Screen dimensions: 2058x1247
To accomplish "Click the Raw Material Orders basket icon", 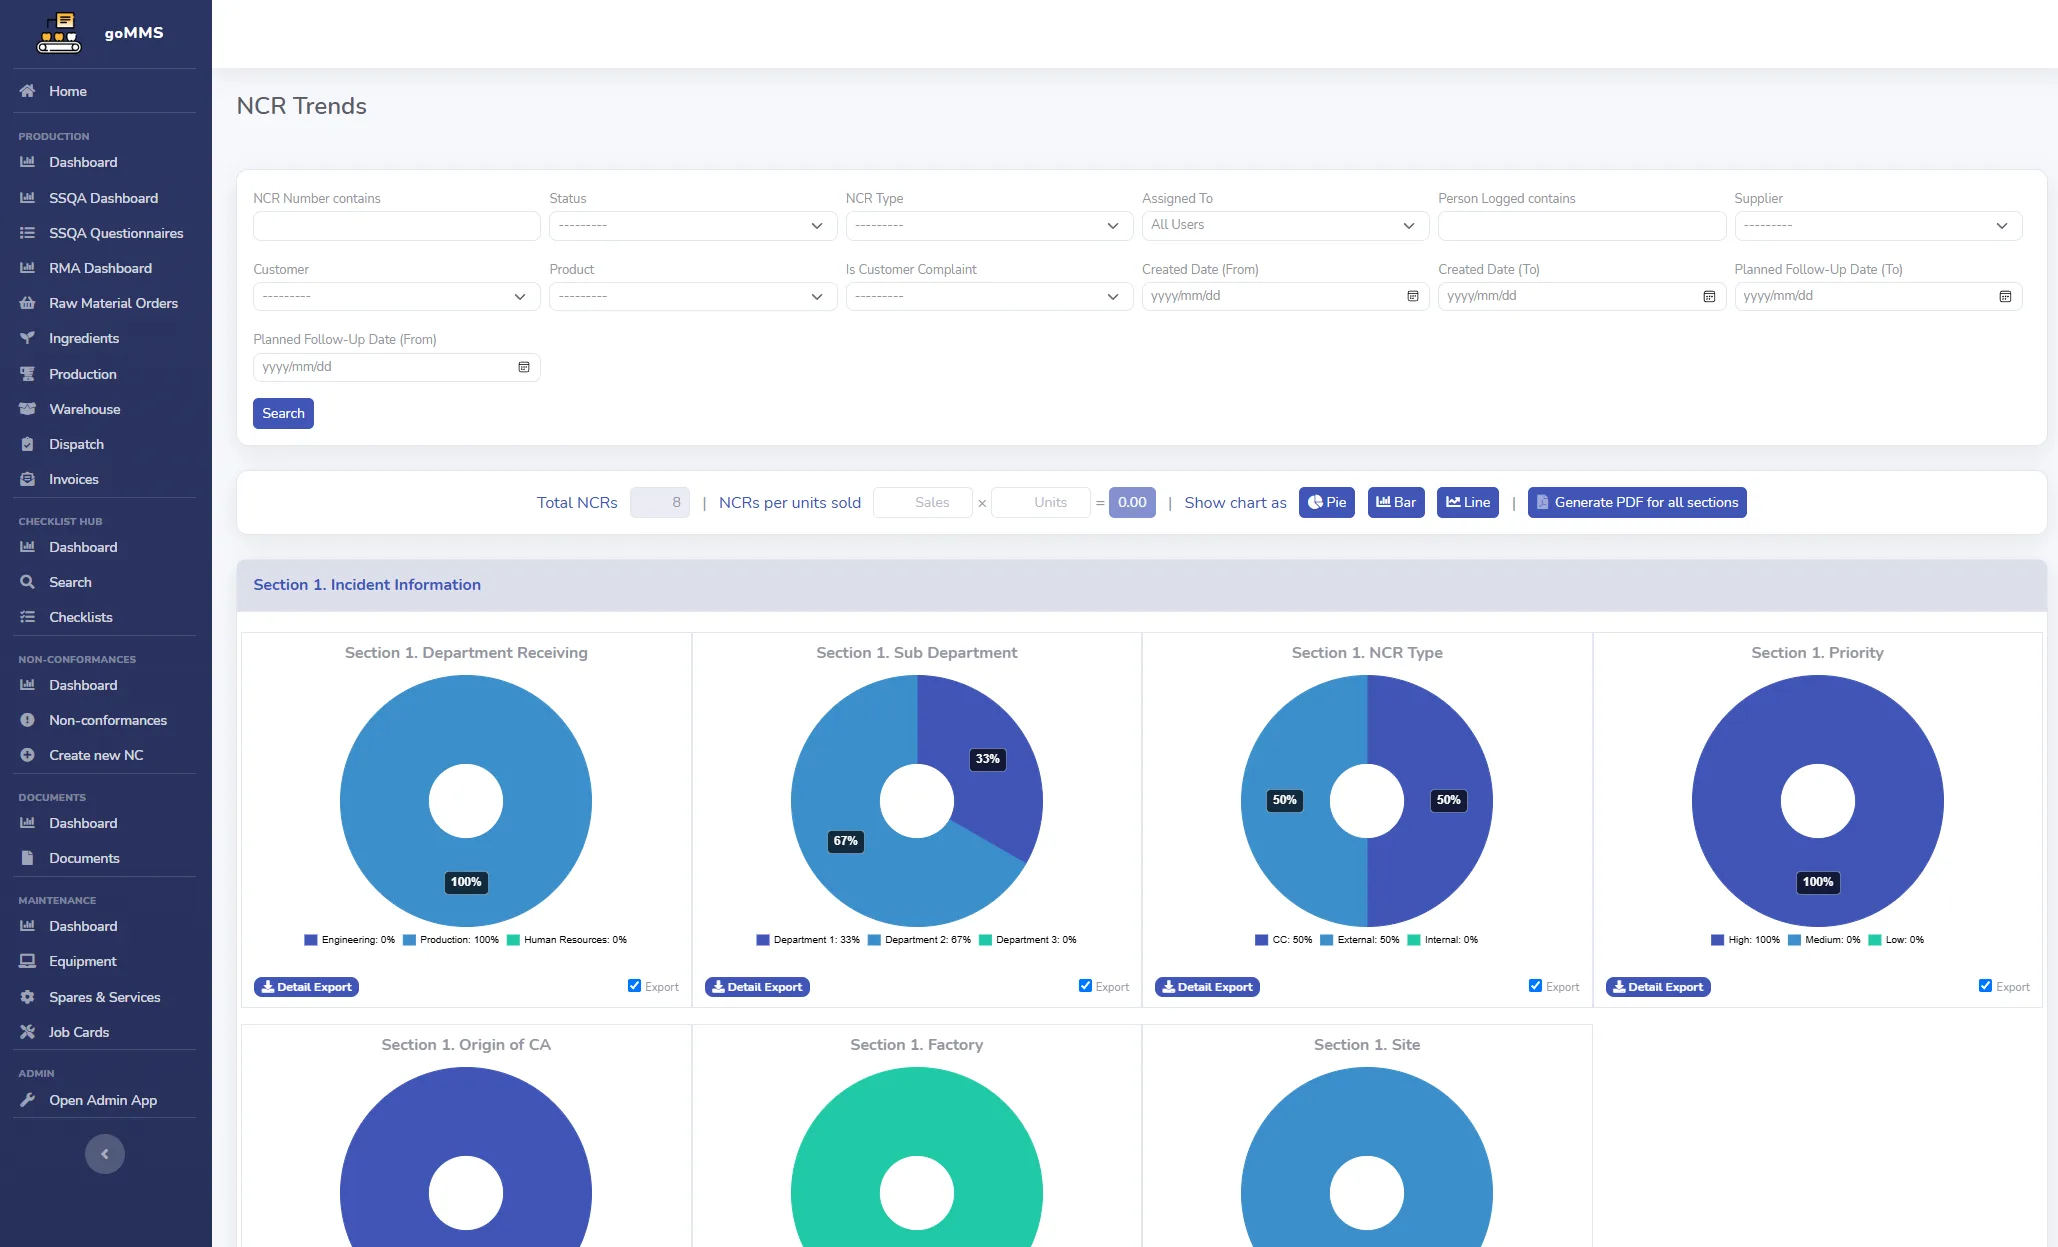I will (x=27, y=303).
